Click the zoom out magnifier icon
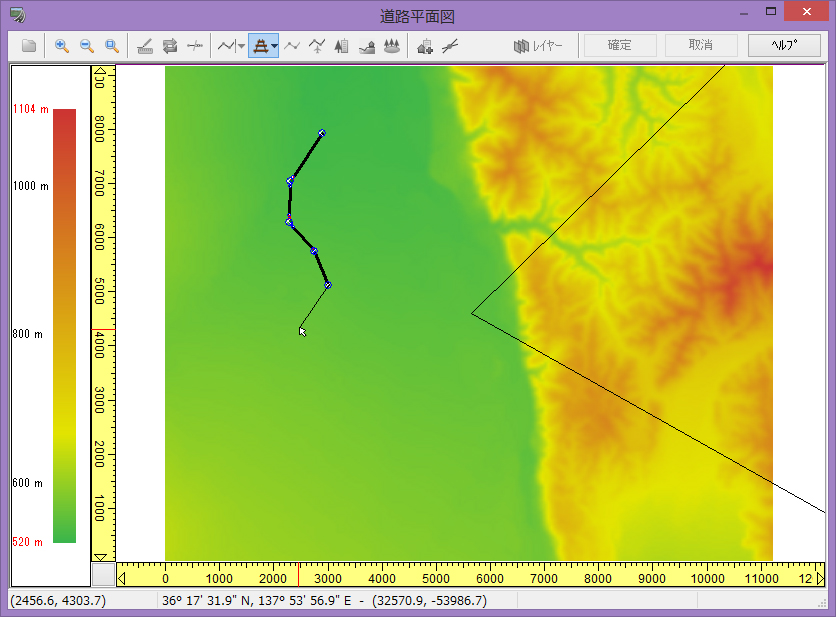 coord(87,46)
